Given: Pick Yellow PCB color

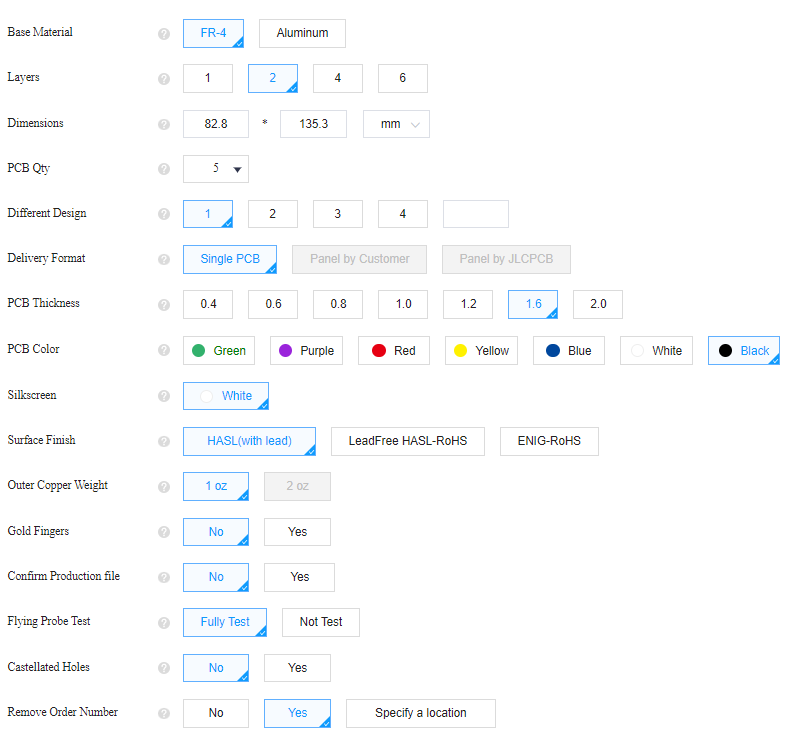Looking at the screenshot, I should coord(481,351).
